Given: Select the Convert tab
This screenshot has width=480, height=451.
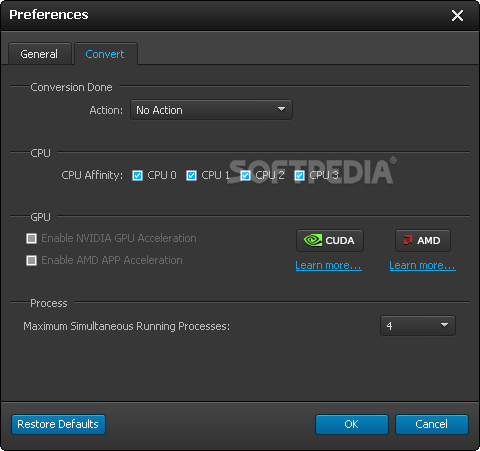Looking at the screenshot, I should pos(105,54).
